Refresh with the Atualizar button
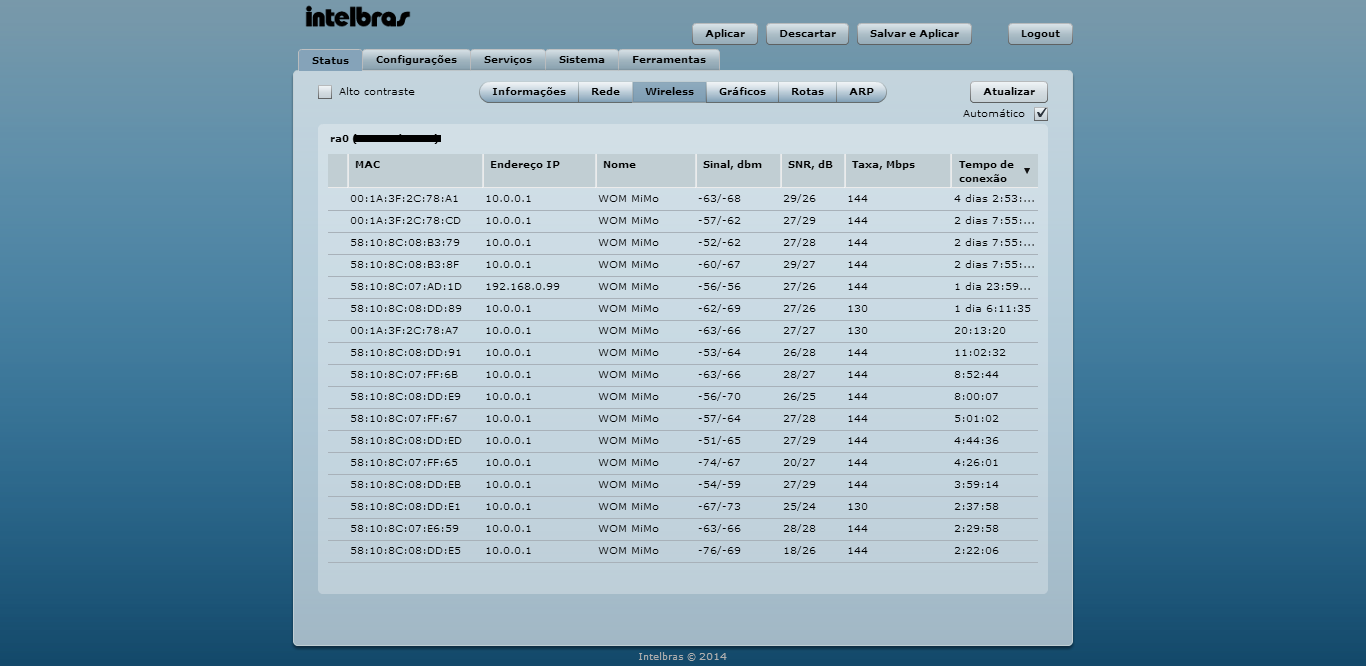The width and height of the screenshot is (1366, 666). (1009, 92)
